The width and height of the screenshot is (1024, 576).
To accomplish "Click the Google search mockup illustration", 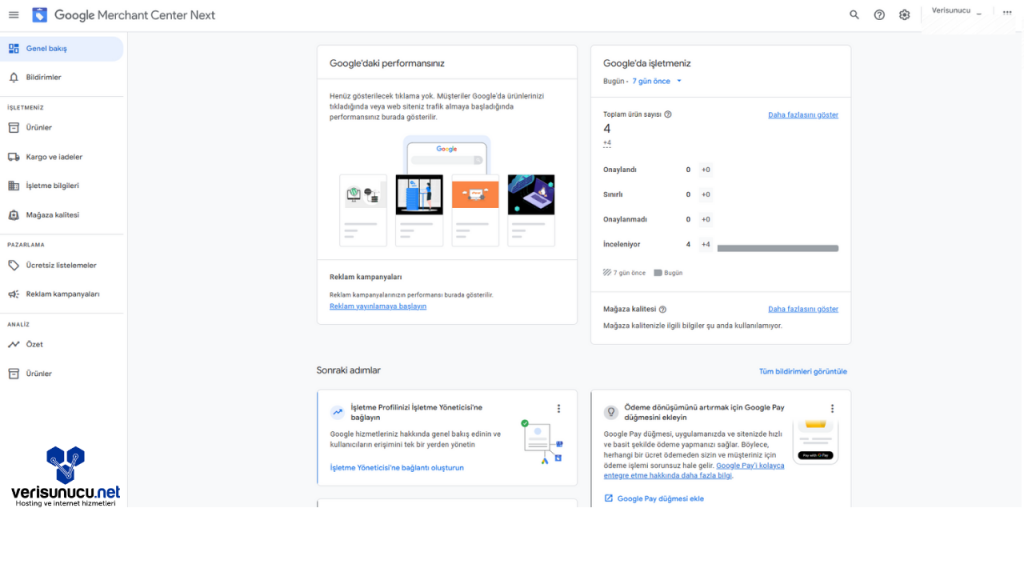I will tap(447, 155).
